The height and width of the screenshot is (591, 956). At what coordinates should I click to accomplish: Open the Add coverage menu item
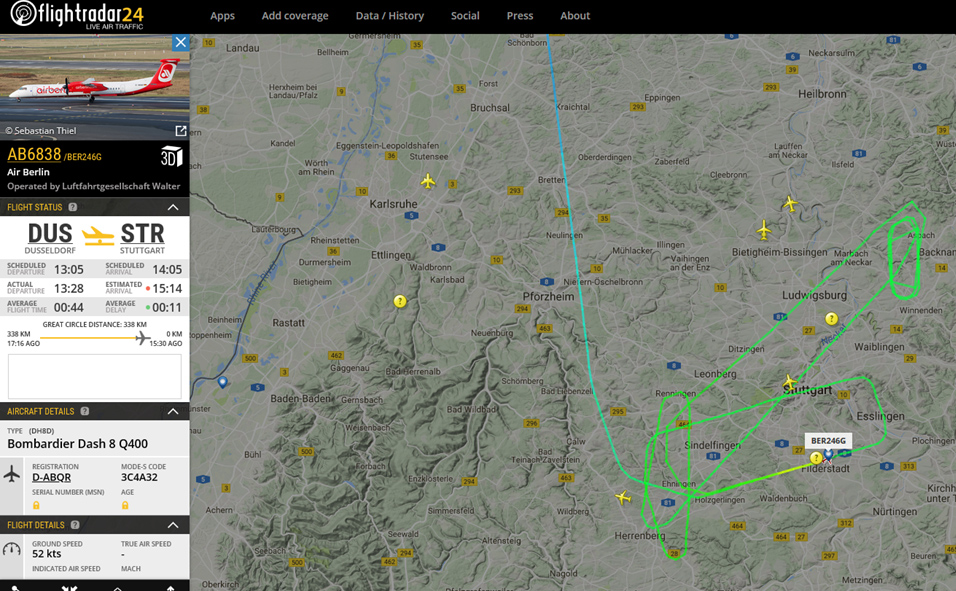294,16
